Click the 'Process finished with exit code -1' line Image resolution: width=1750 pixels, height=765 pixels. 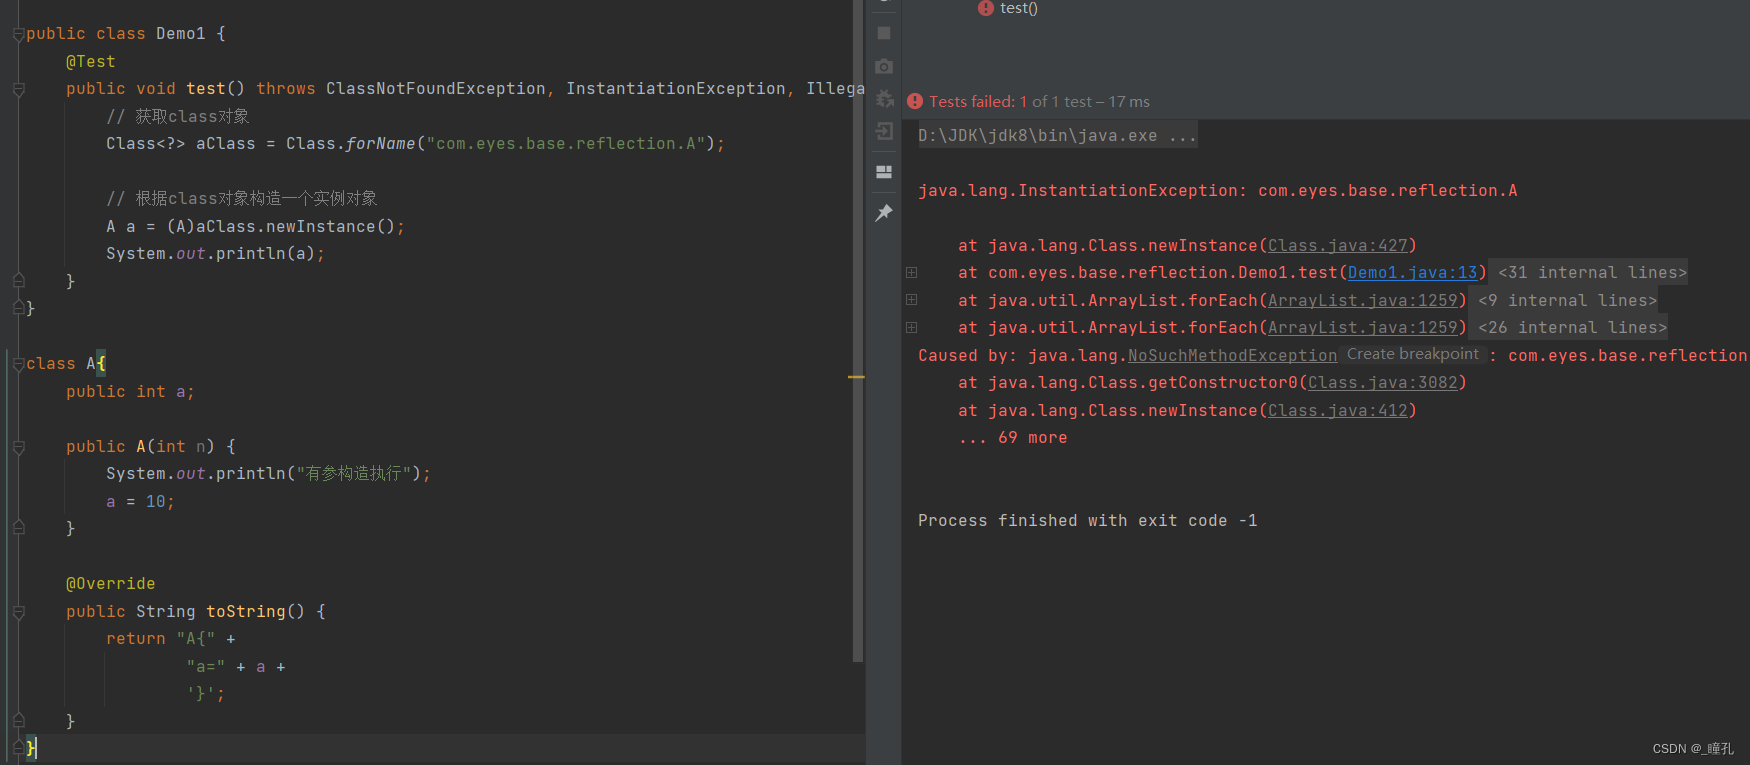point(1087,520)
